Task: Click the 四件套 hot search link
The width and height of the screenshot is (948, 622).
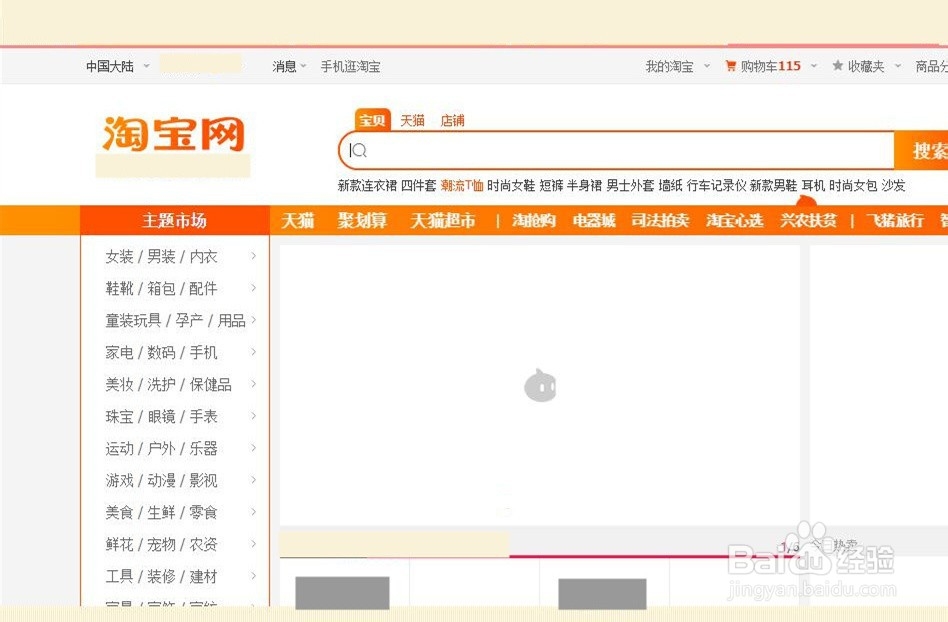Action: point(418,186)
